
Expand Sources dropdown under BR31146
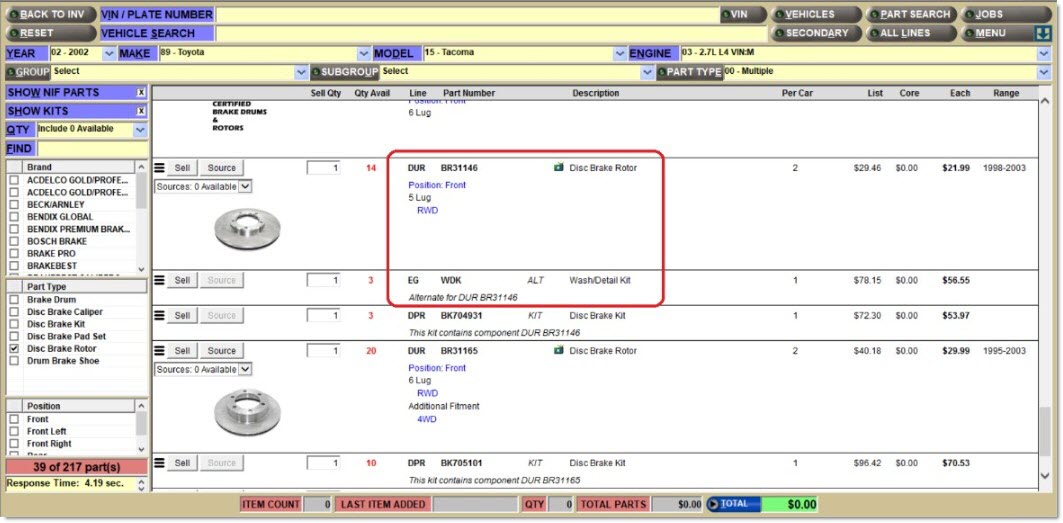point(245,186)
